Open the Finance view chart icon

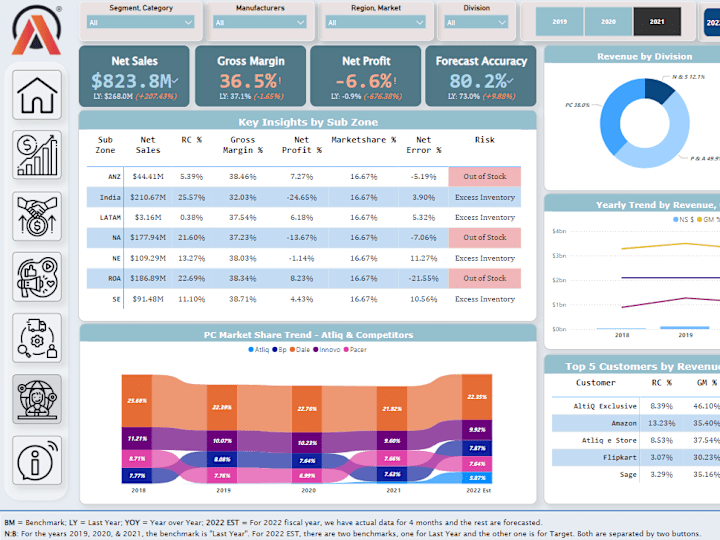point(37,155)
